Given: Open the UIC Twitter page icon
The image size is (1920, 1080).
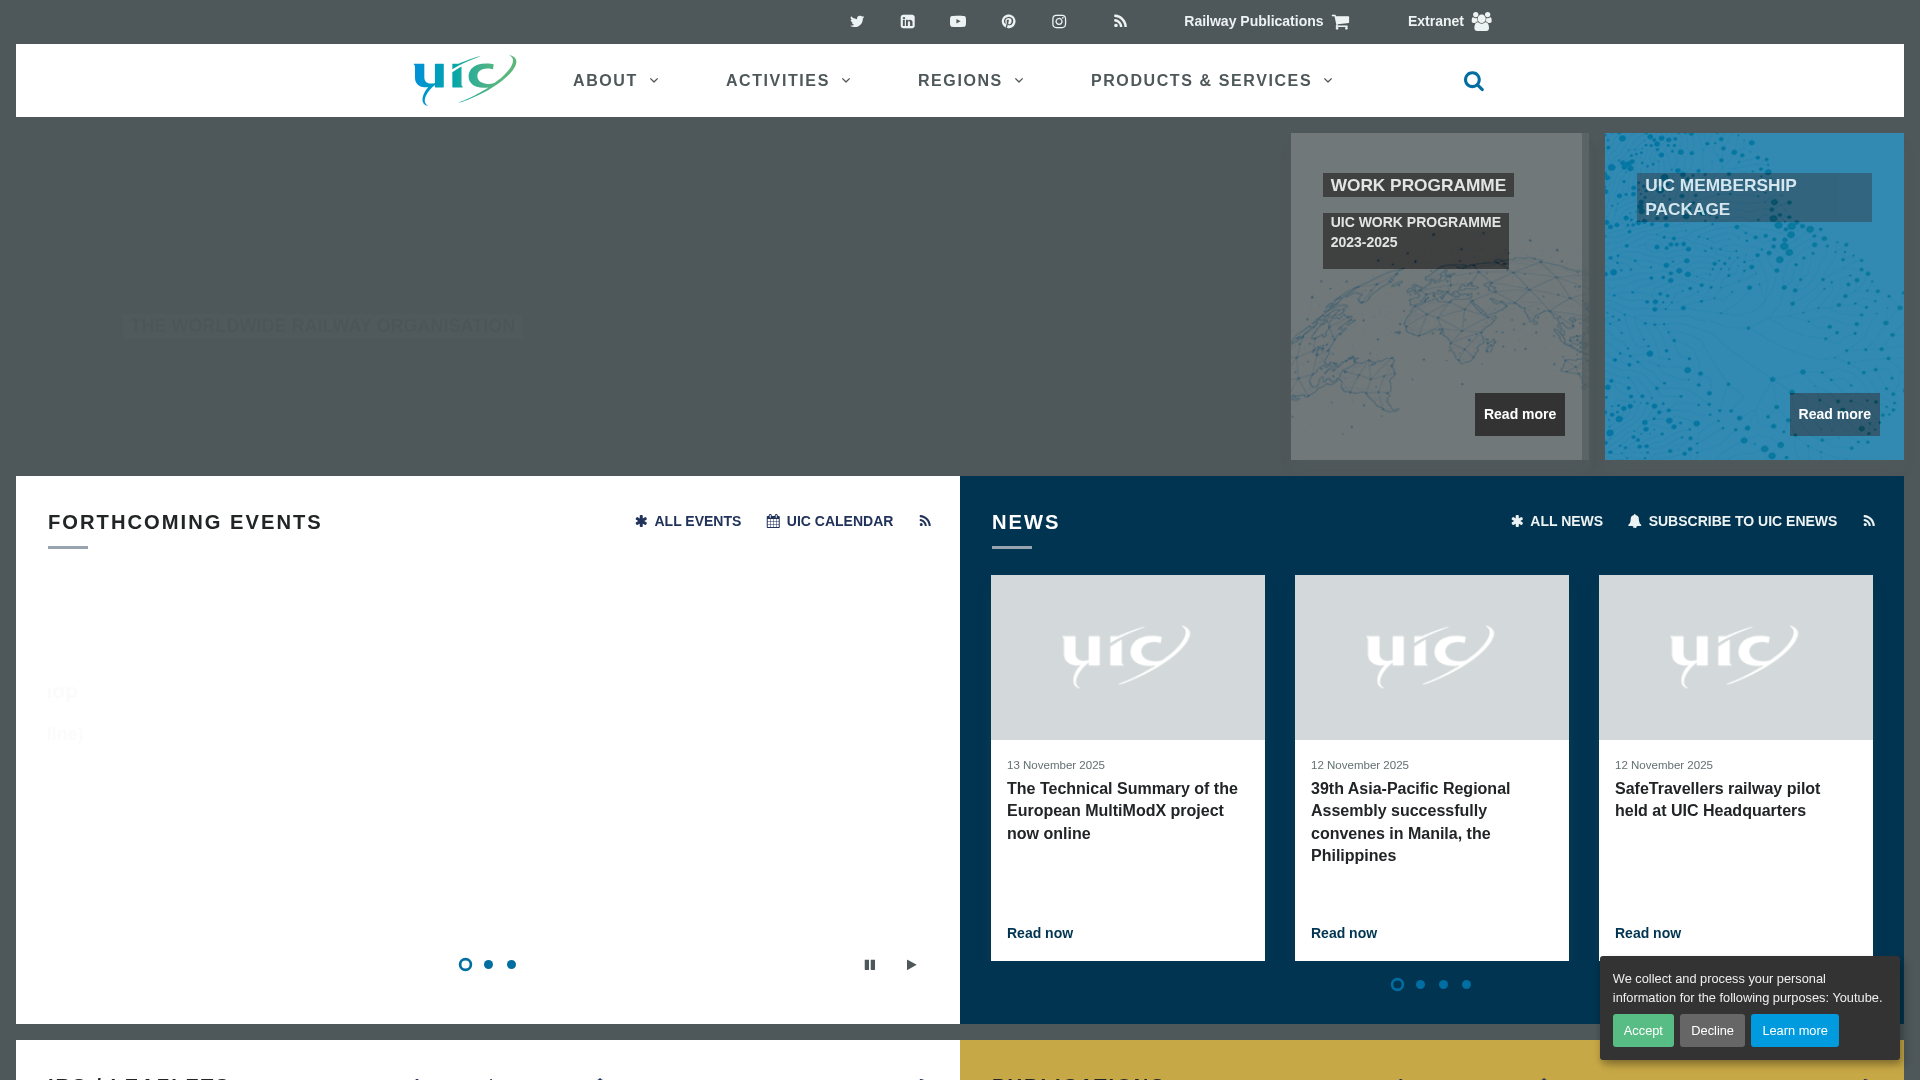Looking at the screenshot, I should 857,21.
